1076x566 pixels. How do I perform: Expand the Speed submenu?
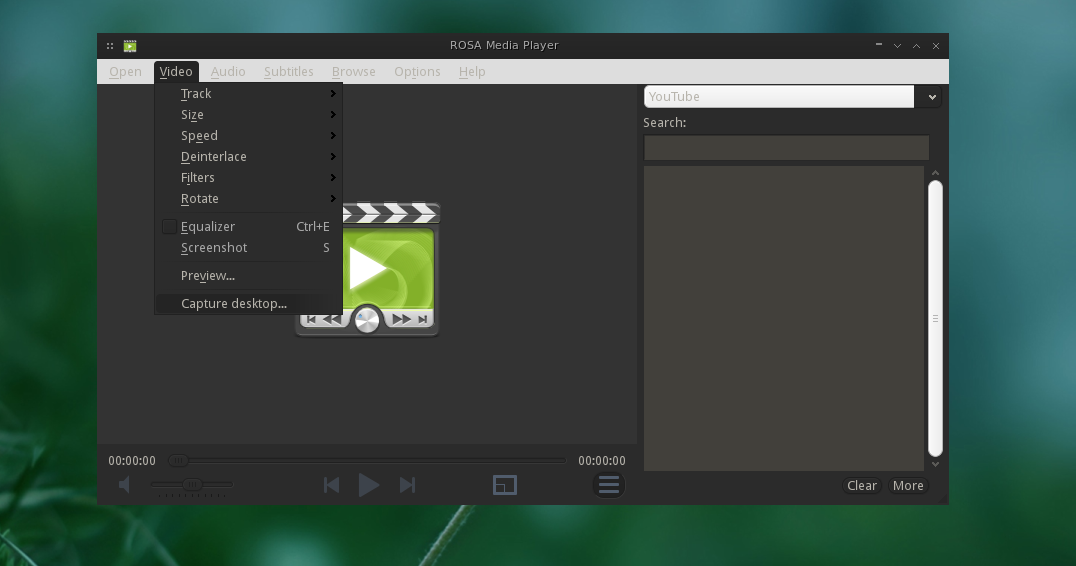[x=248, y=136]
